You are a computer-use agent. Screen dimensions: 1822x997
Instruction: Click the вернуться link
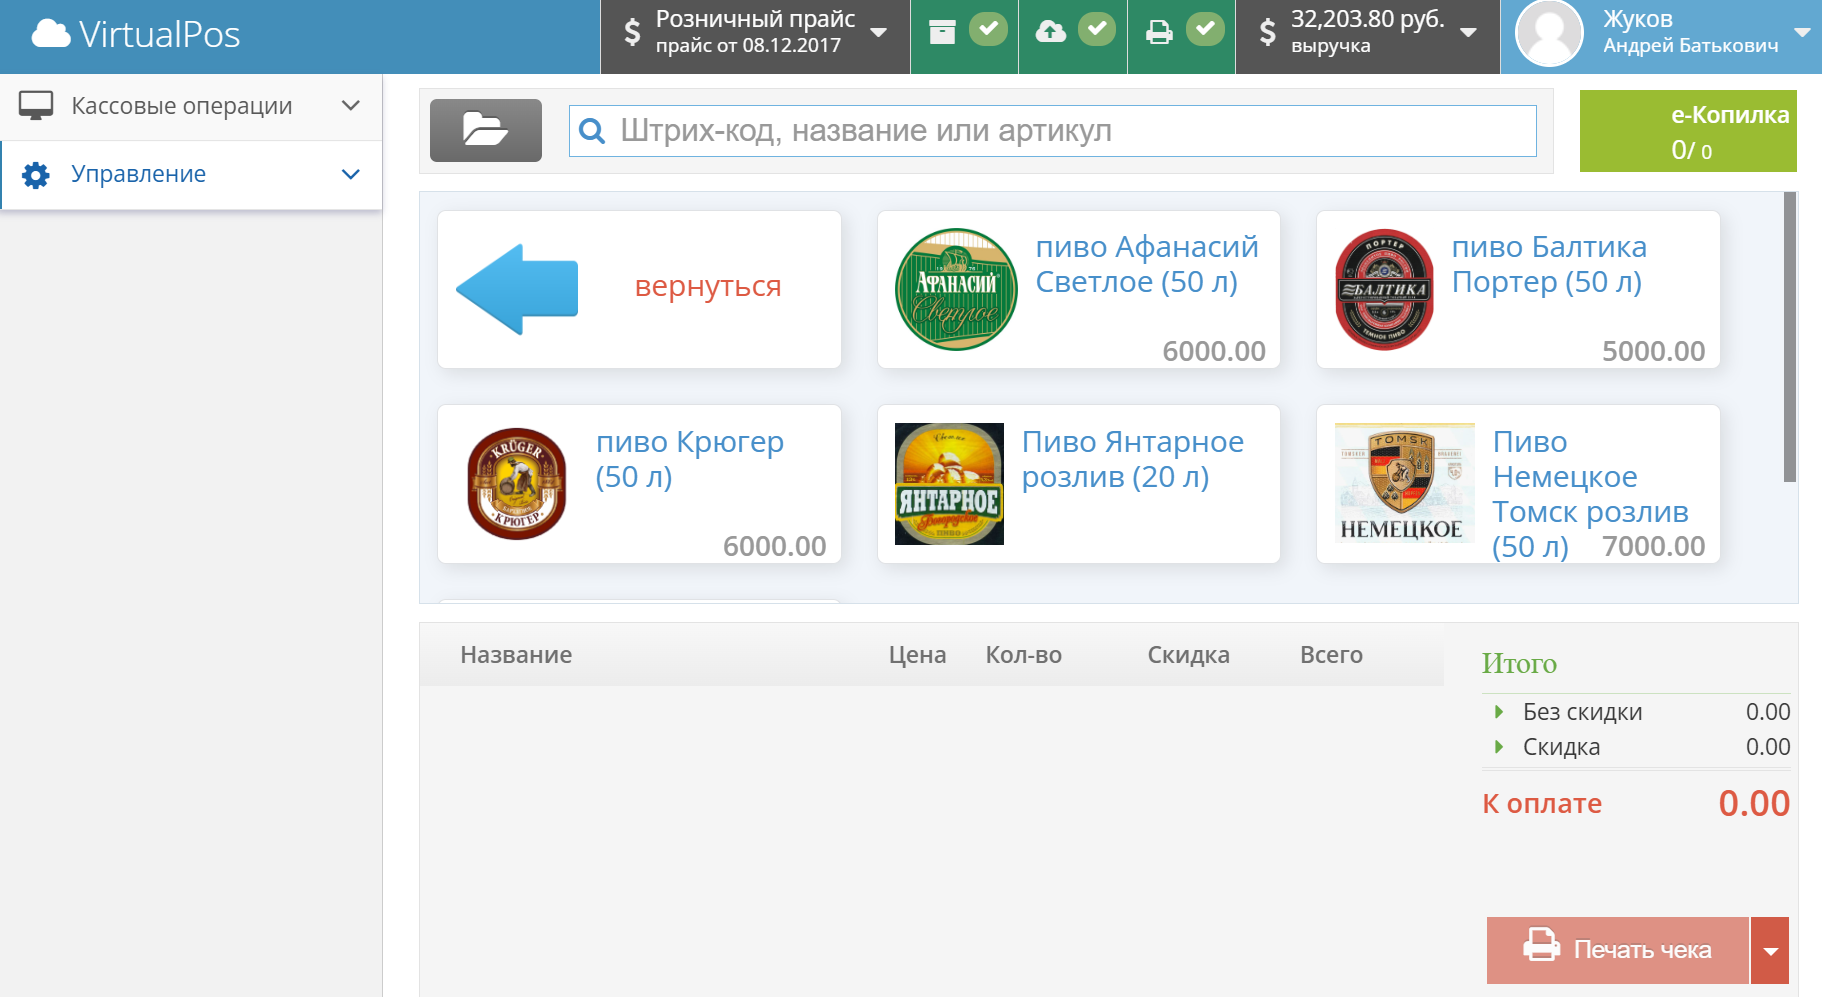click(x=708, y=286)
